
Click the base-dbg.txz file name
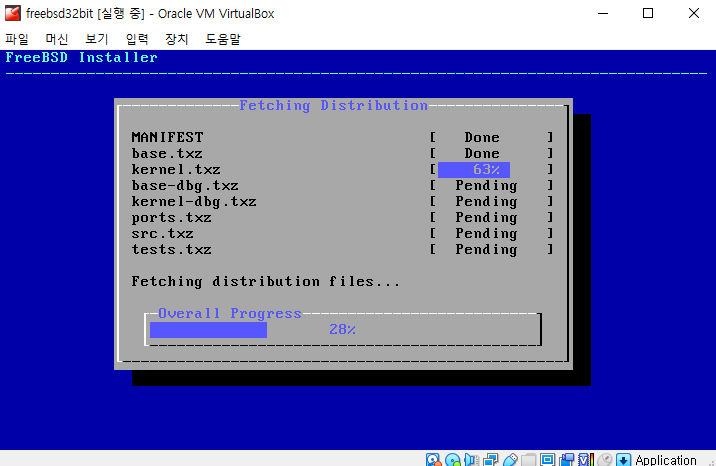tap(185, 186)
